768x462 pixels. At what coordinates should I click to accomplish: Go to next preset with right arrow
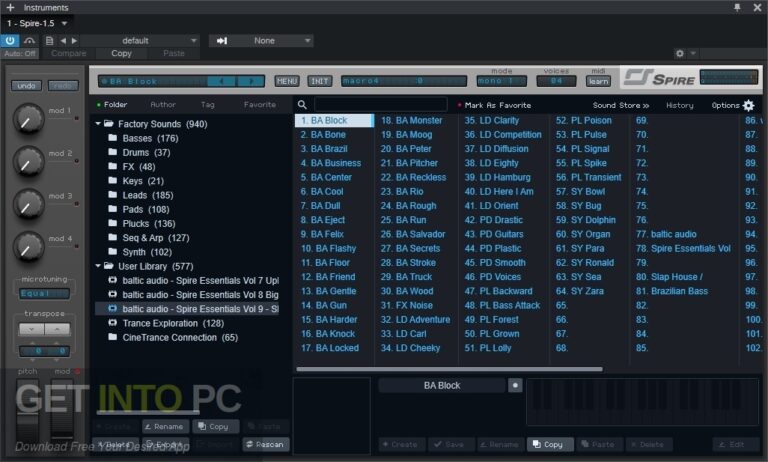point(74,41)
